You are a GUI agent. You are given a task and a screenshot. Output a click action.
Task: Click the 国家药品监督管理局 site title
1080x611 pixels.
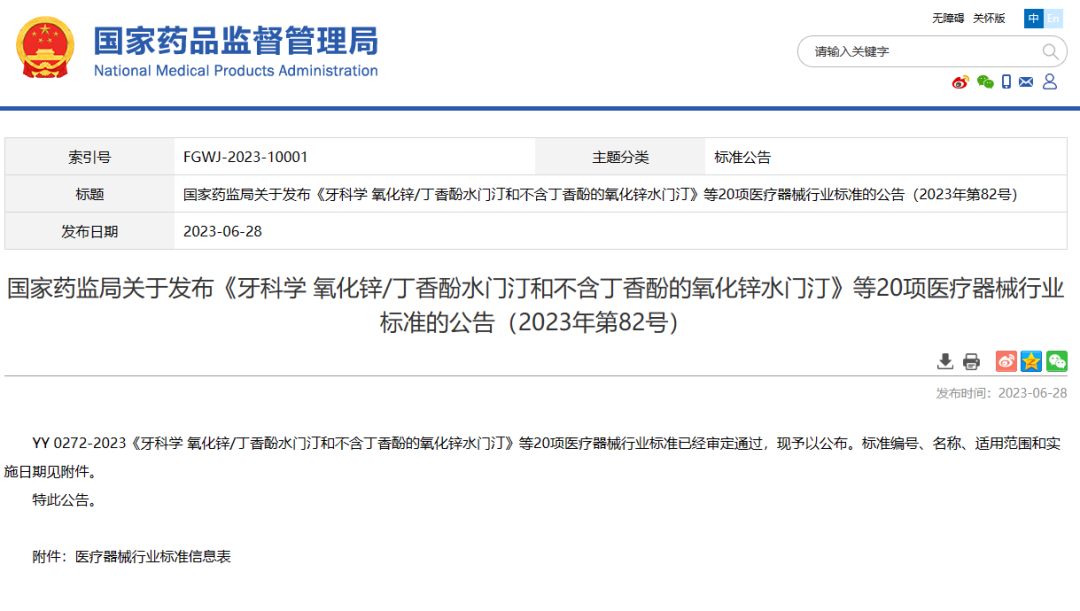pos(236,42)
